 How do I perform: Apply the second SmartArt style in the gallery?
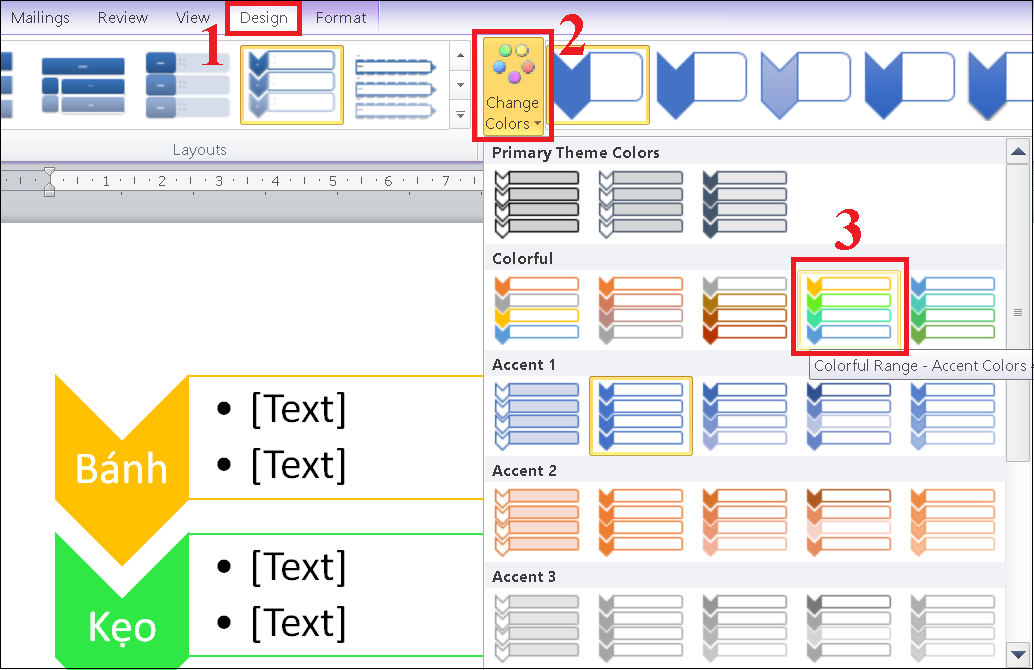tap(702, 85)
